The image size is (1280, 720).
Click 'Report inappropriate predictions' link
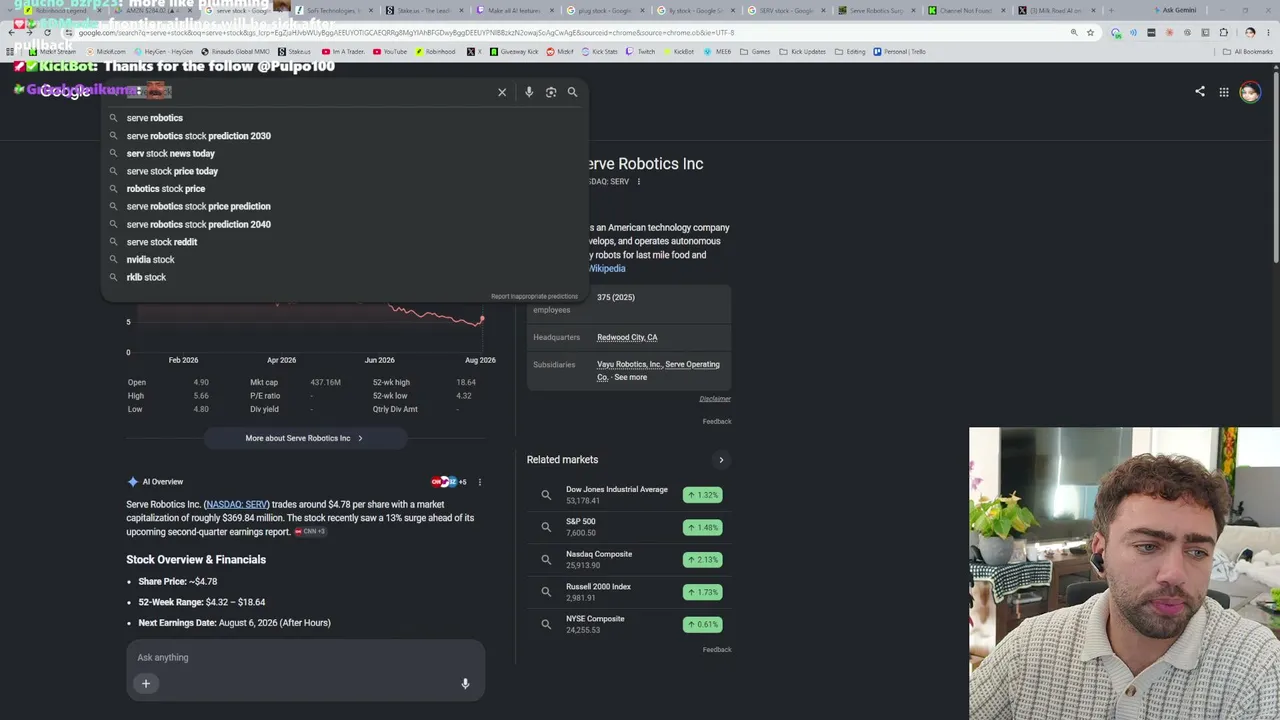[x=534, y=296]
